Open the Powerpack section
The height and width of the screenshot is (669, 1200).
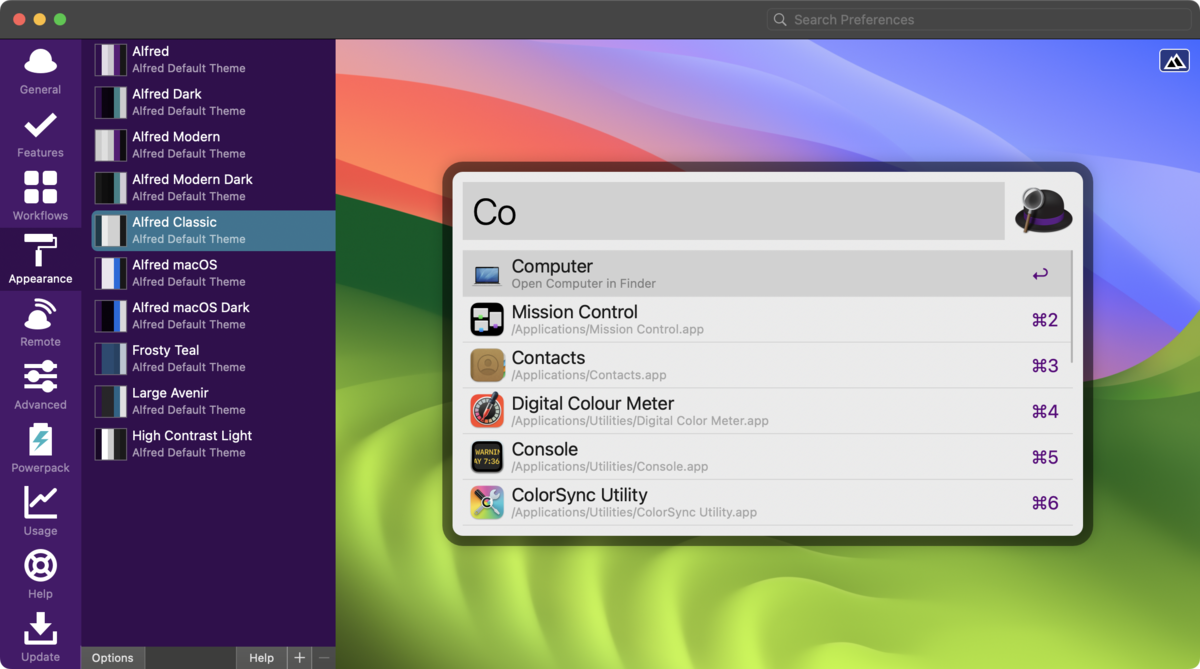pyautogui.click(x=40, y=449)
